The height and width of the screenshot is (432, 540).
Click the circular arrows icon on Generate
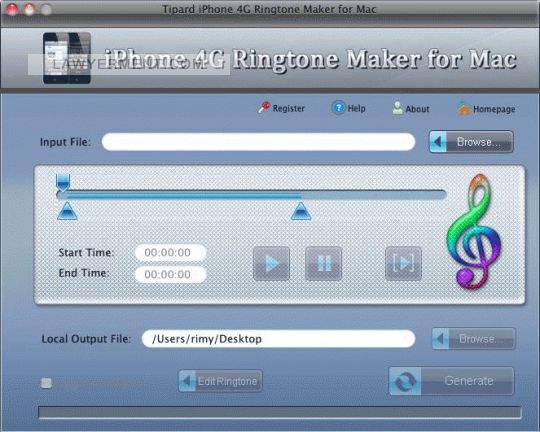point(405,381)
